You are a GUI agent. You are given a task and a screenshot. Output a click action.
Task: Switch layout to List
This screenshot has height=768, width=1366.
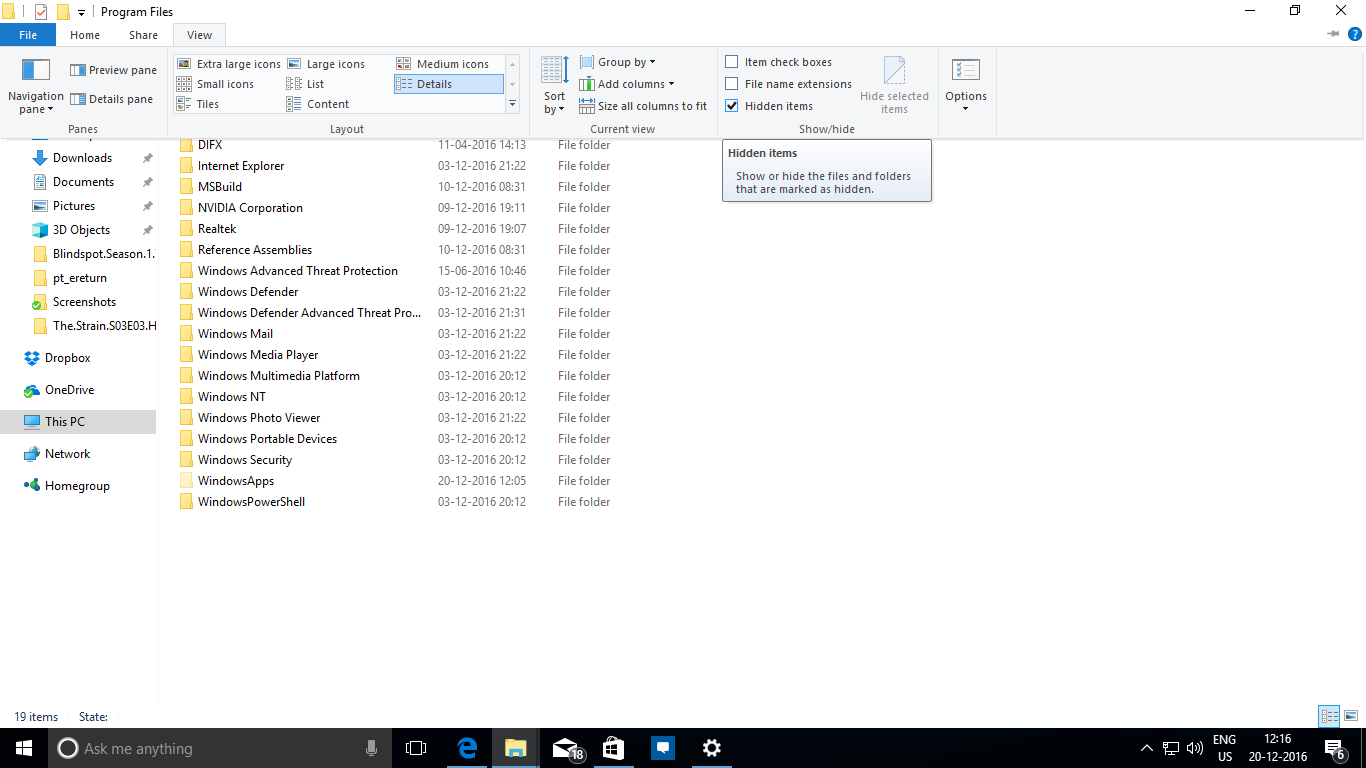[305, 84]
